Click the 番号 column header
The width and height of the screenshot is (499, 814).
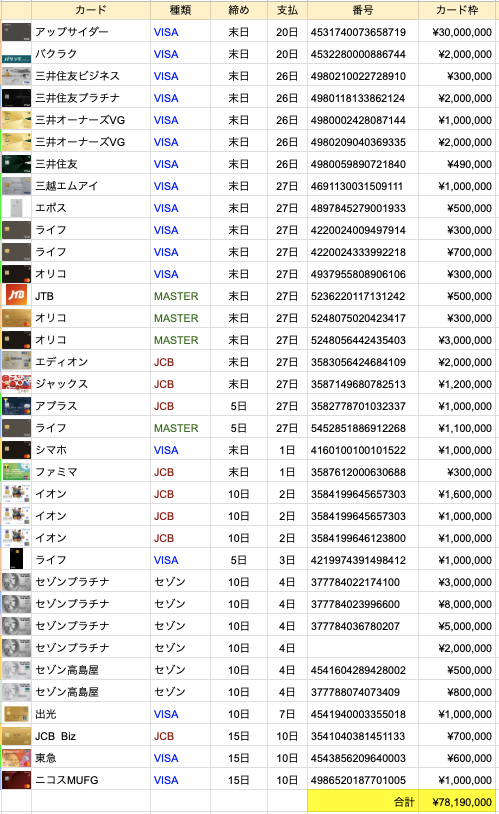pos(363,10)
